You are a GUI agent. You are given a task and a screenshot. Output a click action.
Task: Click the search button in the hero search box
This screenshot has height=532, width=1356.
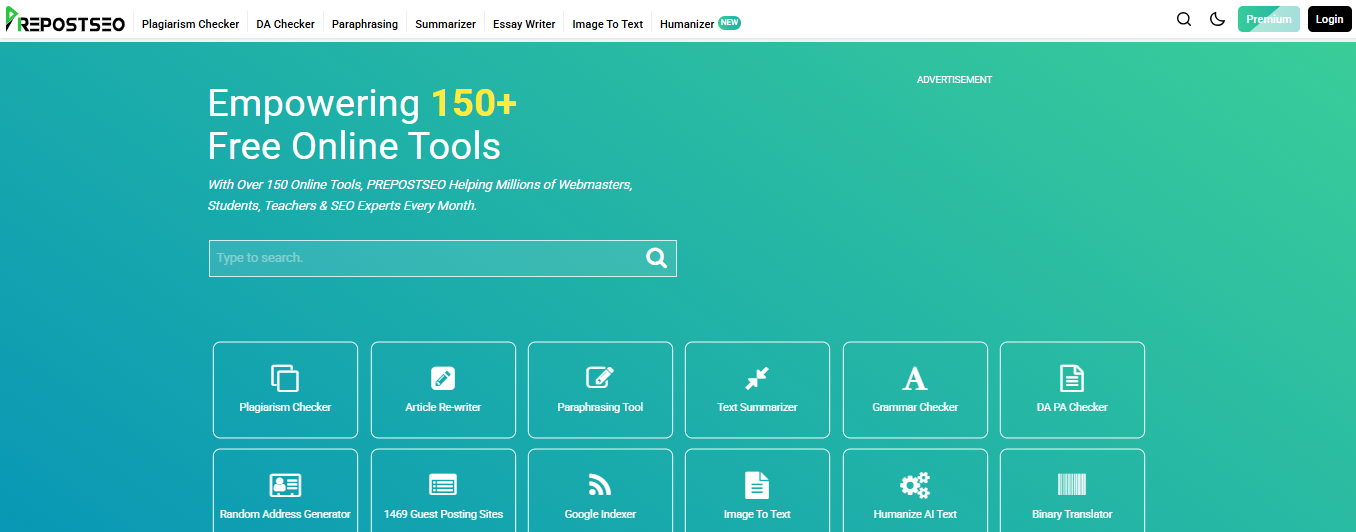click(656, 258)
